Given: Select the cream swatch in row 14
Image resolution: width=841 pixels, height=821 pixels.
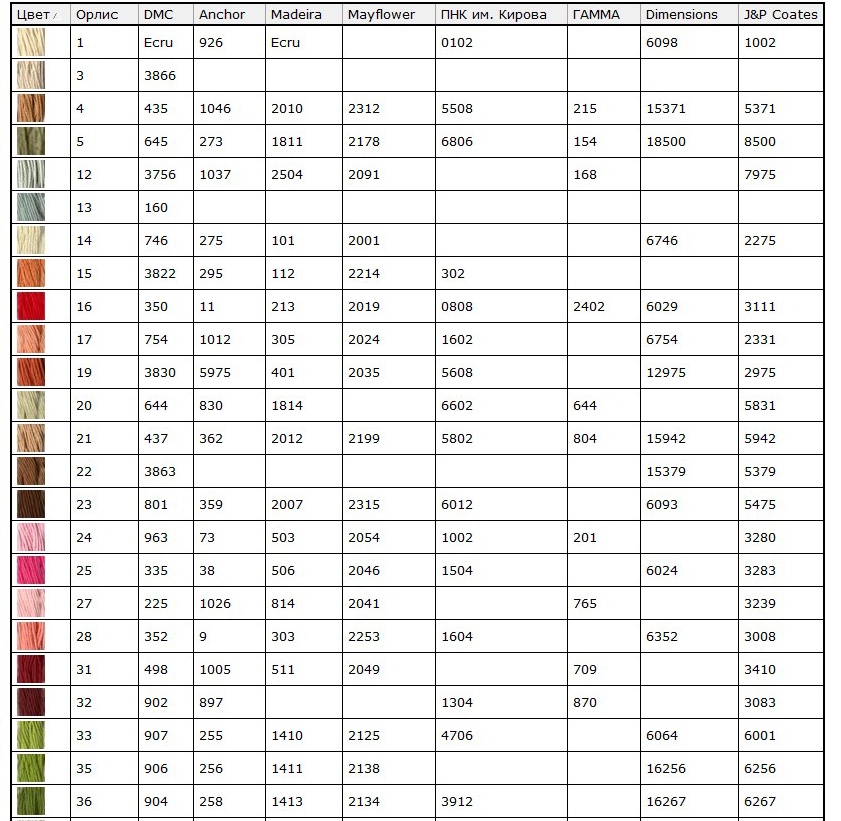Looking at the screenshot, I should coord(31,240).
